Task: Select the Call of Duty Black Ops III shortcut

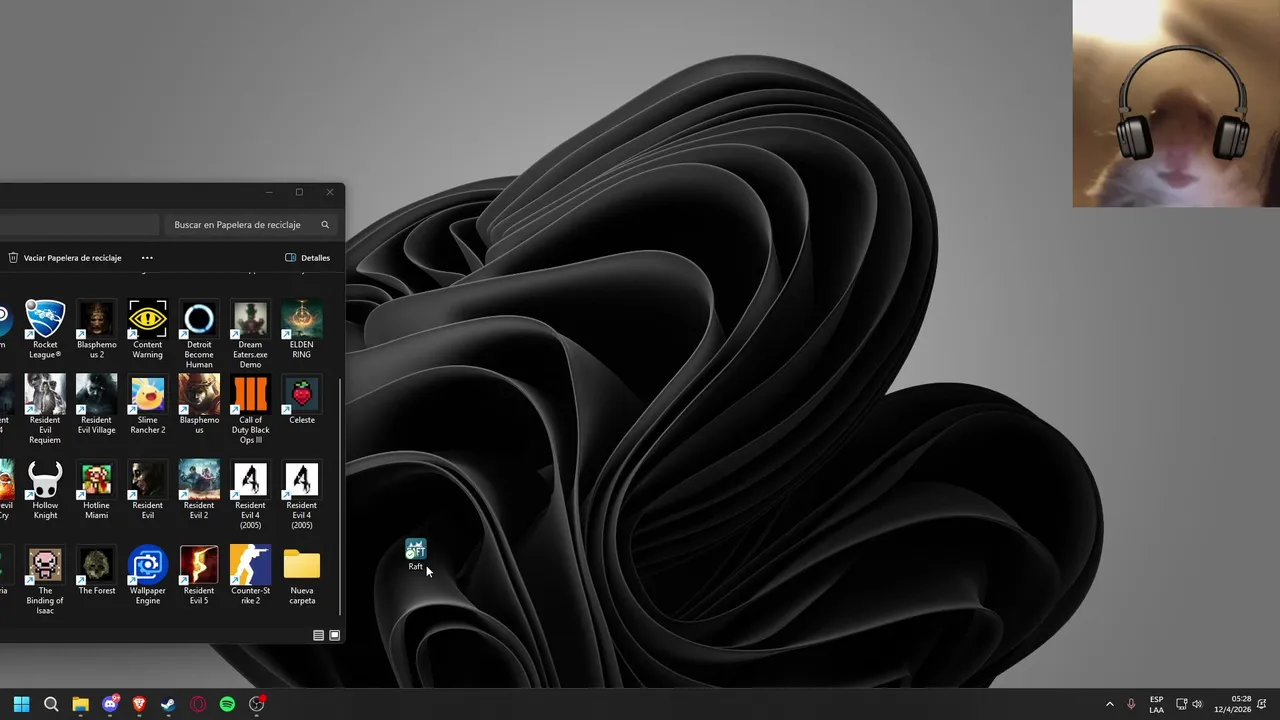Action: [250, 409]
